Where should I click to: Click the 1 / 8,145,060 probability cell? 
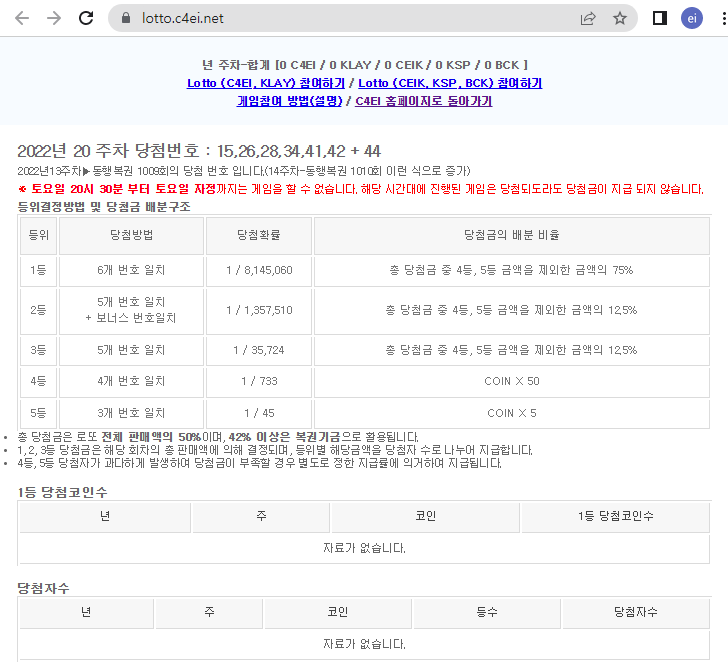259,271
